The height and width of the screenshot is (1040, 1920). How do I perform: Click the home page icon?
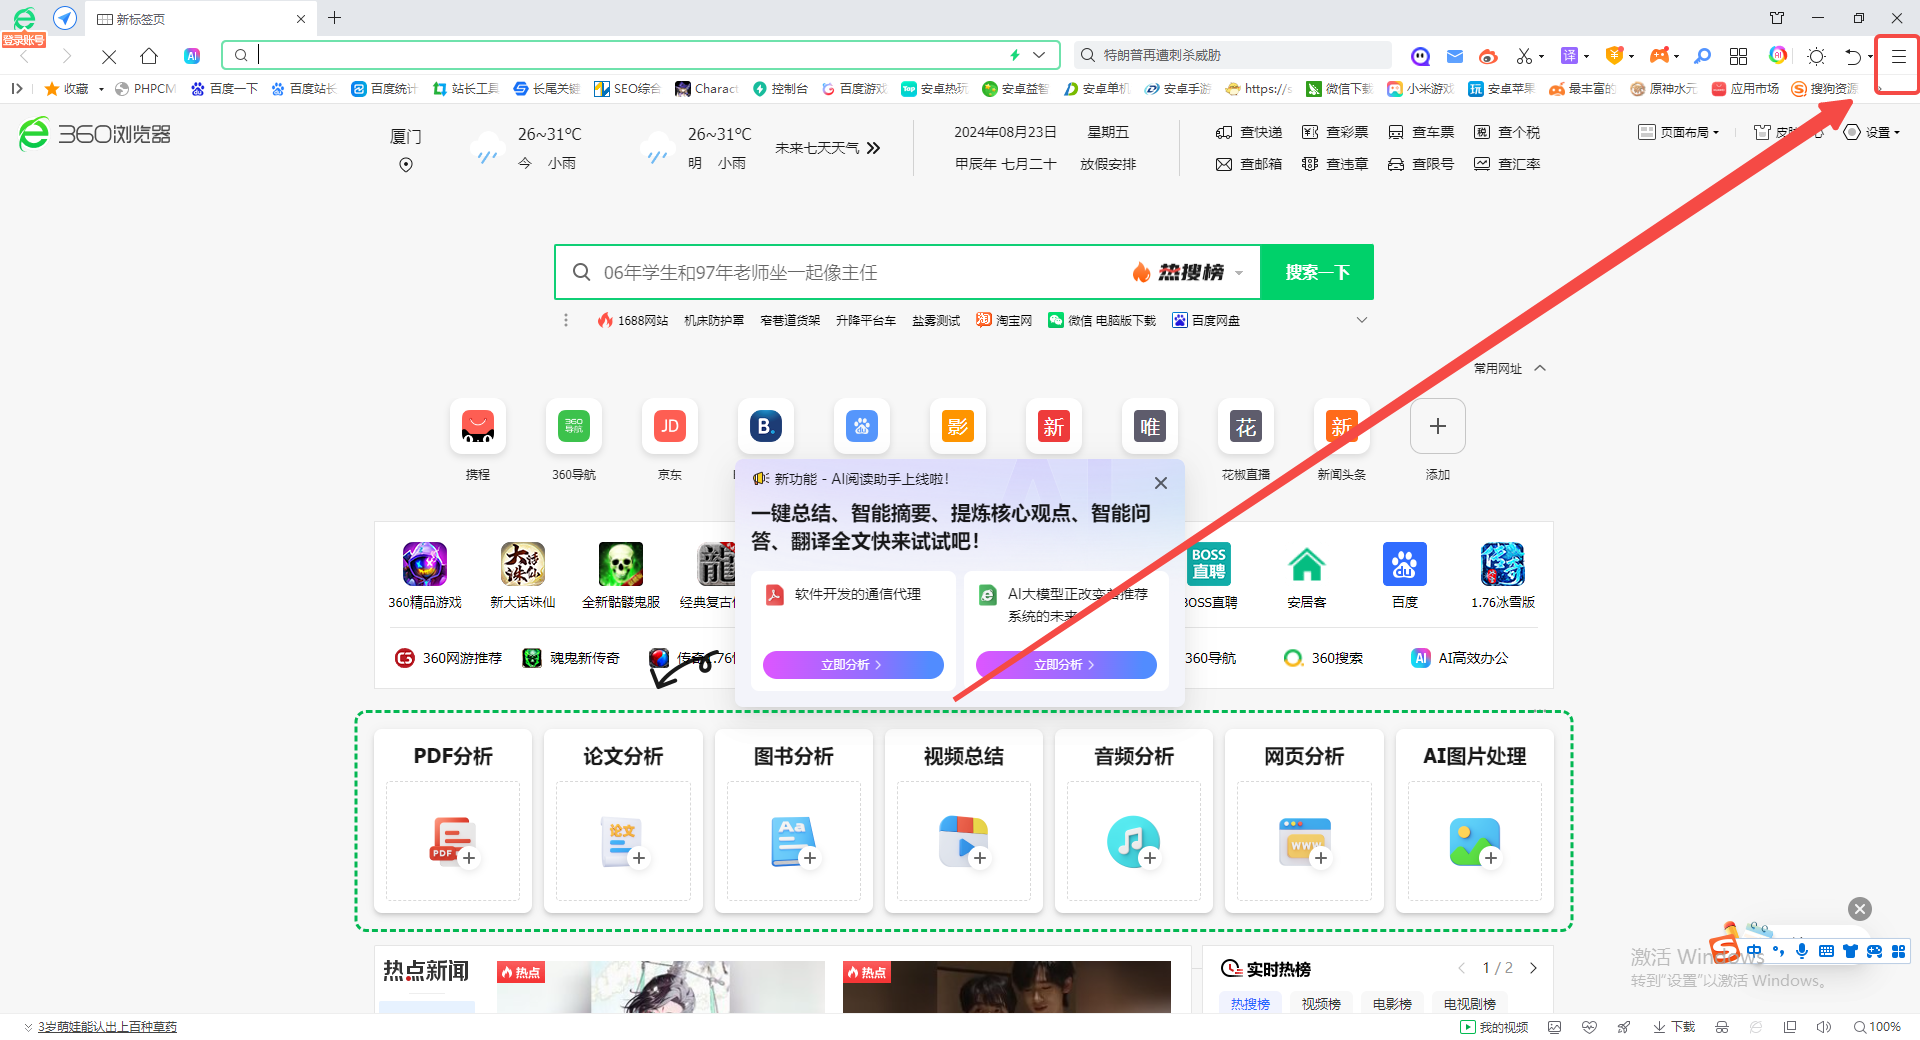(x=149, y=56)
